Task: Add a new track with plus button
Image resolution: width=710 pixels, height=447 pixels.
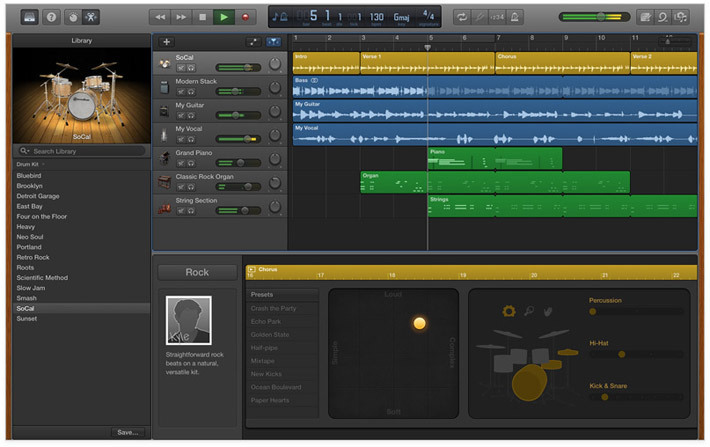Action: coord(166,42)
